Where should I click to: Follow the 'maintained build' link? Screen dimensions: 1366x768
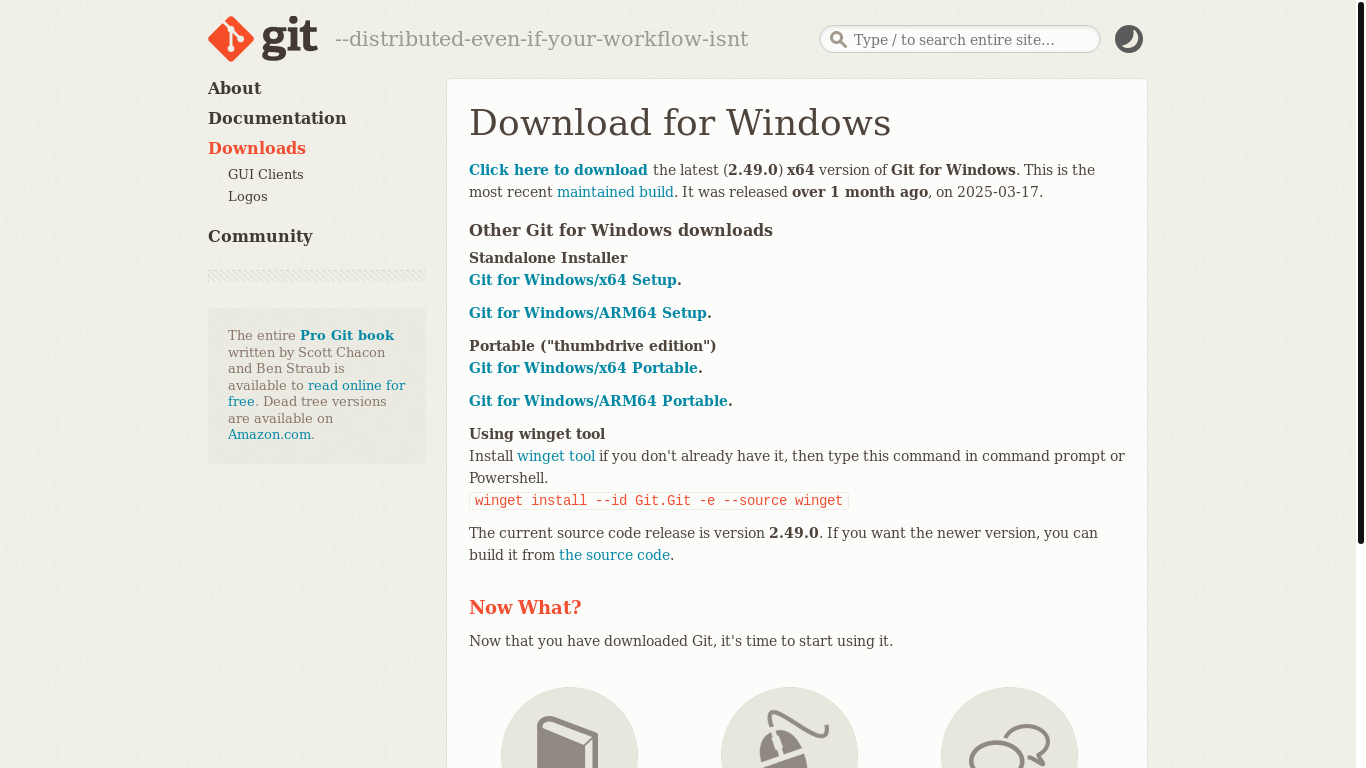click(615, 192)
